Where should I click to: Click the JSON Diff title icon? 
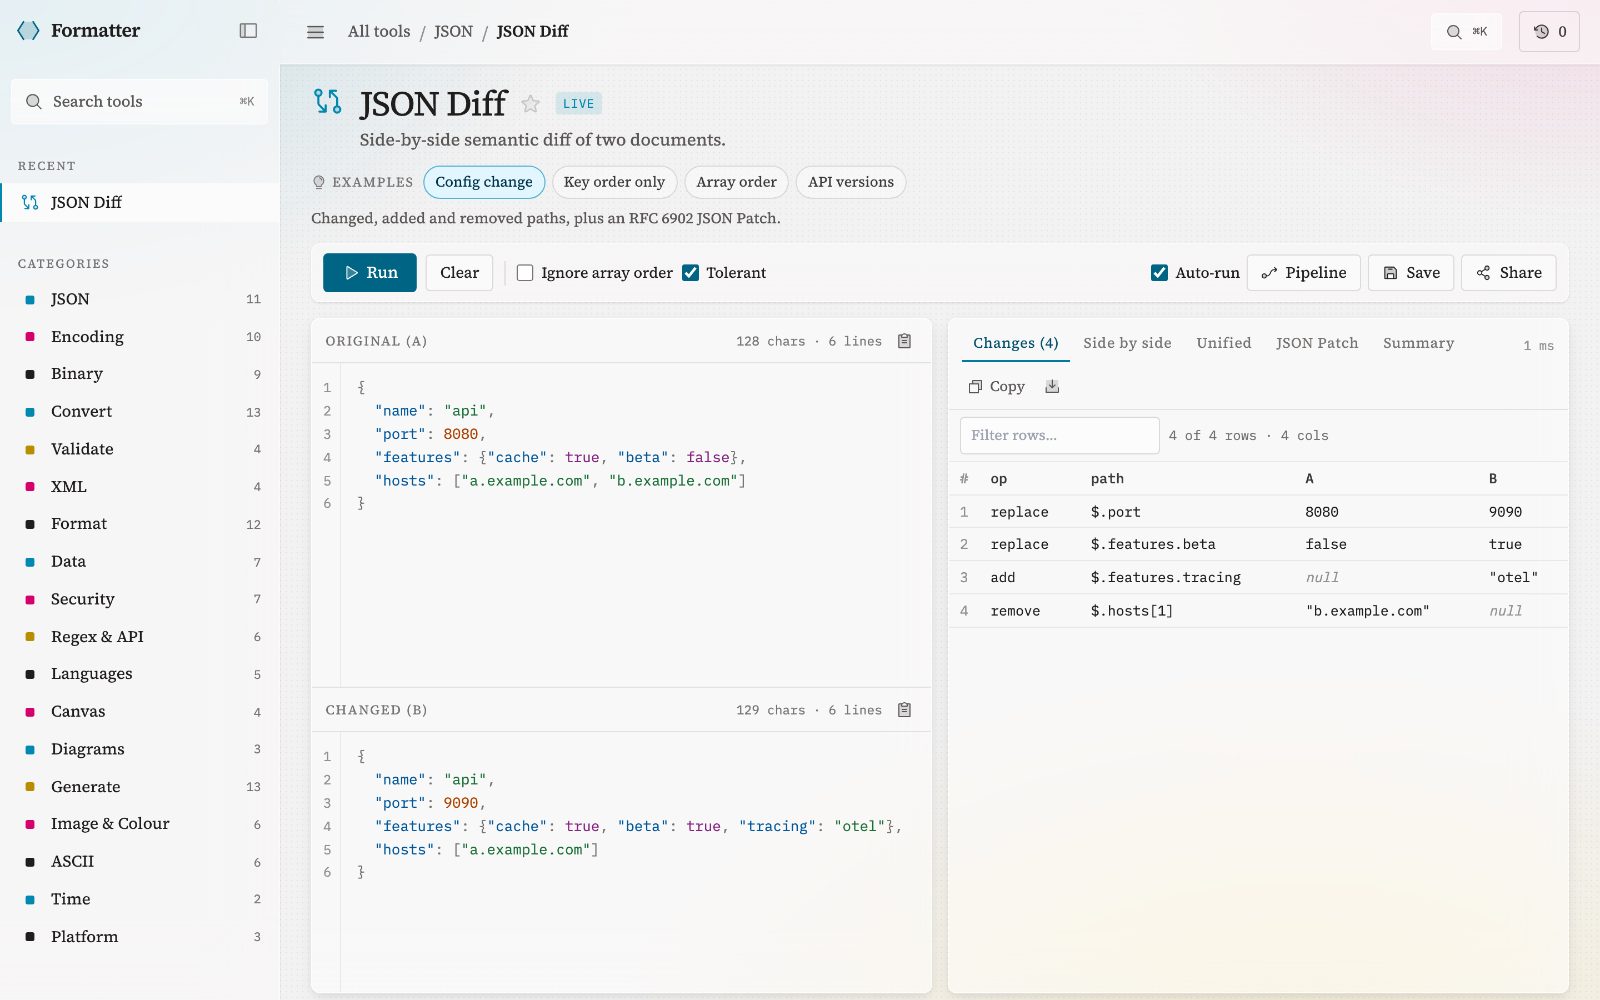tap(328, 102)
